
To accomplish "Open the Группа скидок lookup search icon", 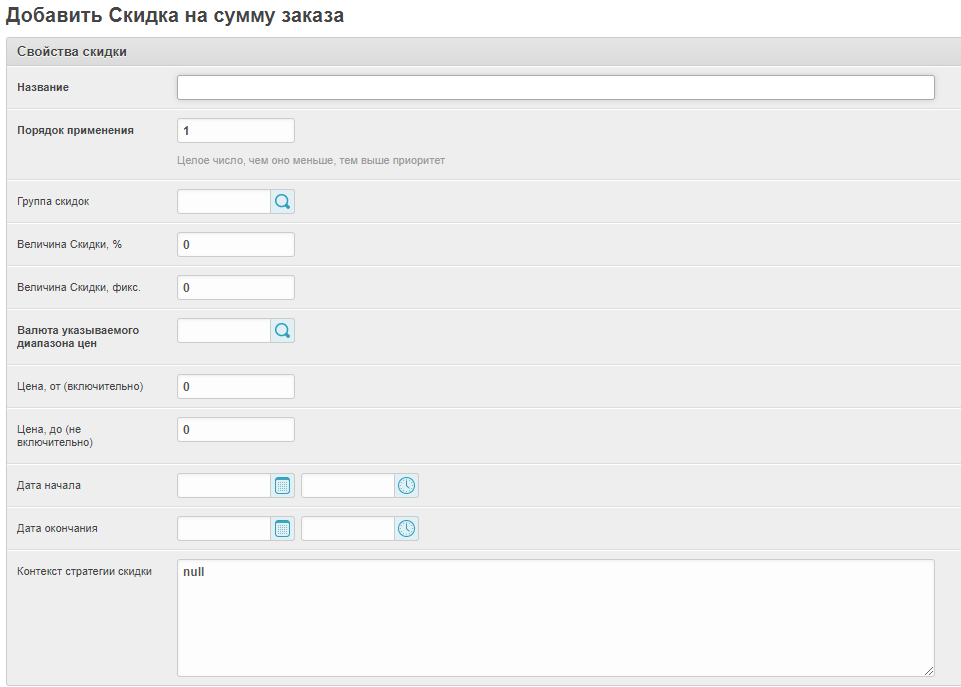I will (283, 202).
